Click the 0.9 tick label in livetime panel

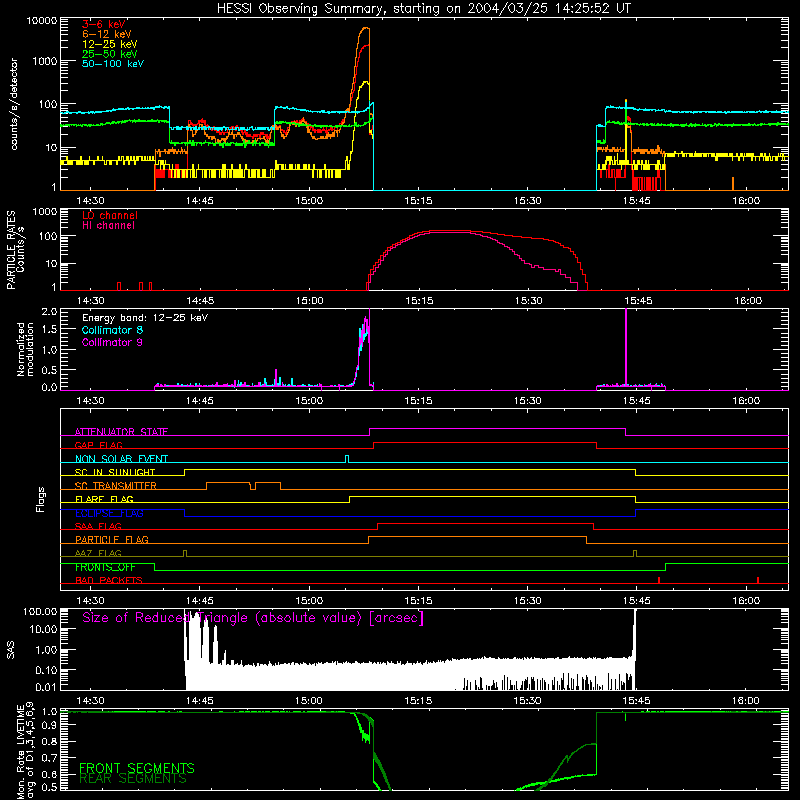[49, 725]
